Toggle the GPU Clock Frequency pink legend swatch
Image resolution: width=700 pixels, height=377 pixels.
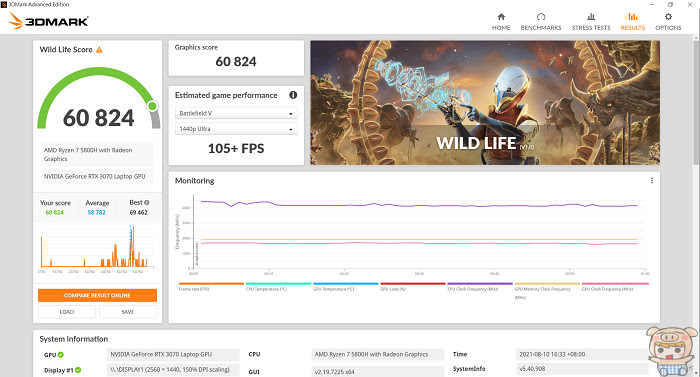(615, 284)
